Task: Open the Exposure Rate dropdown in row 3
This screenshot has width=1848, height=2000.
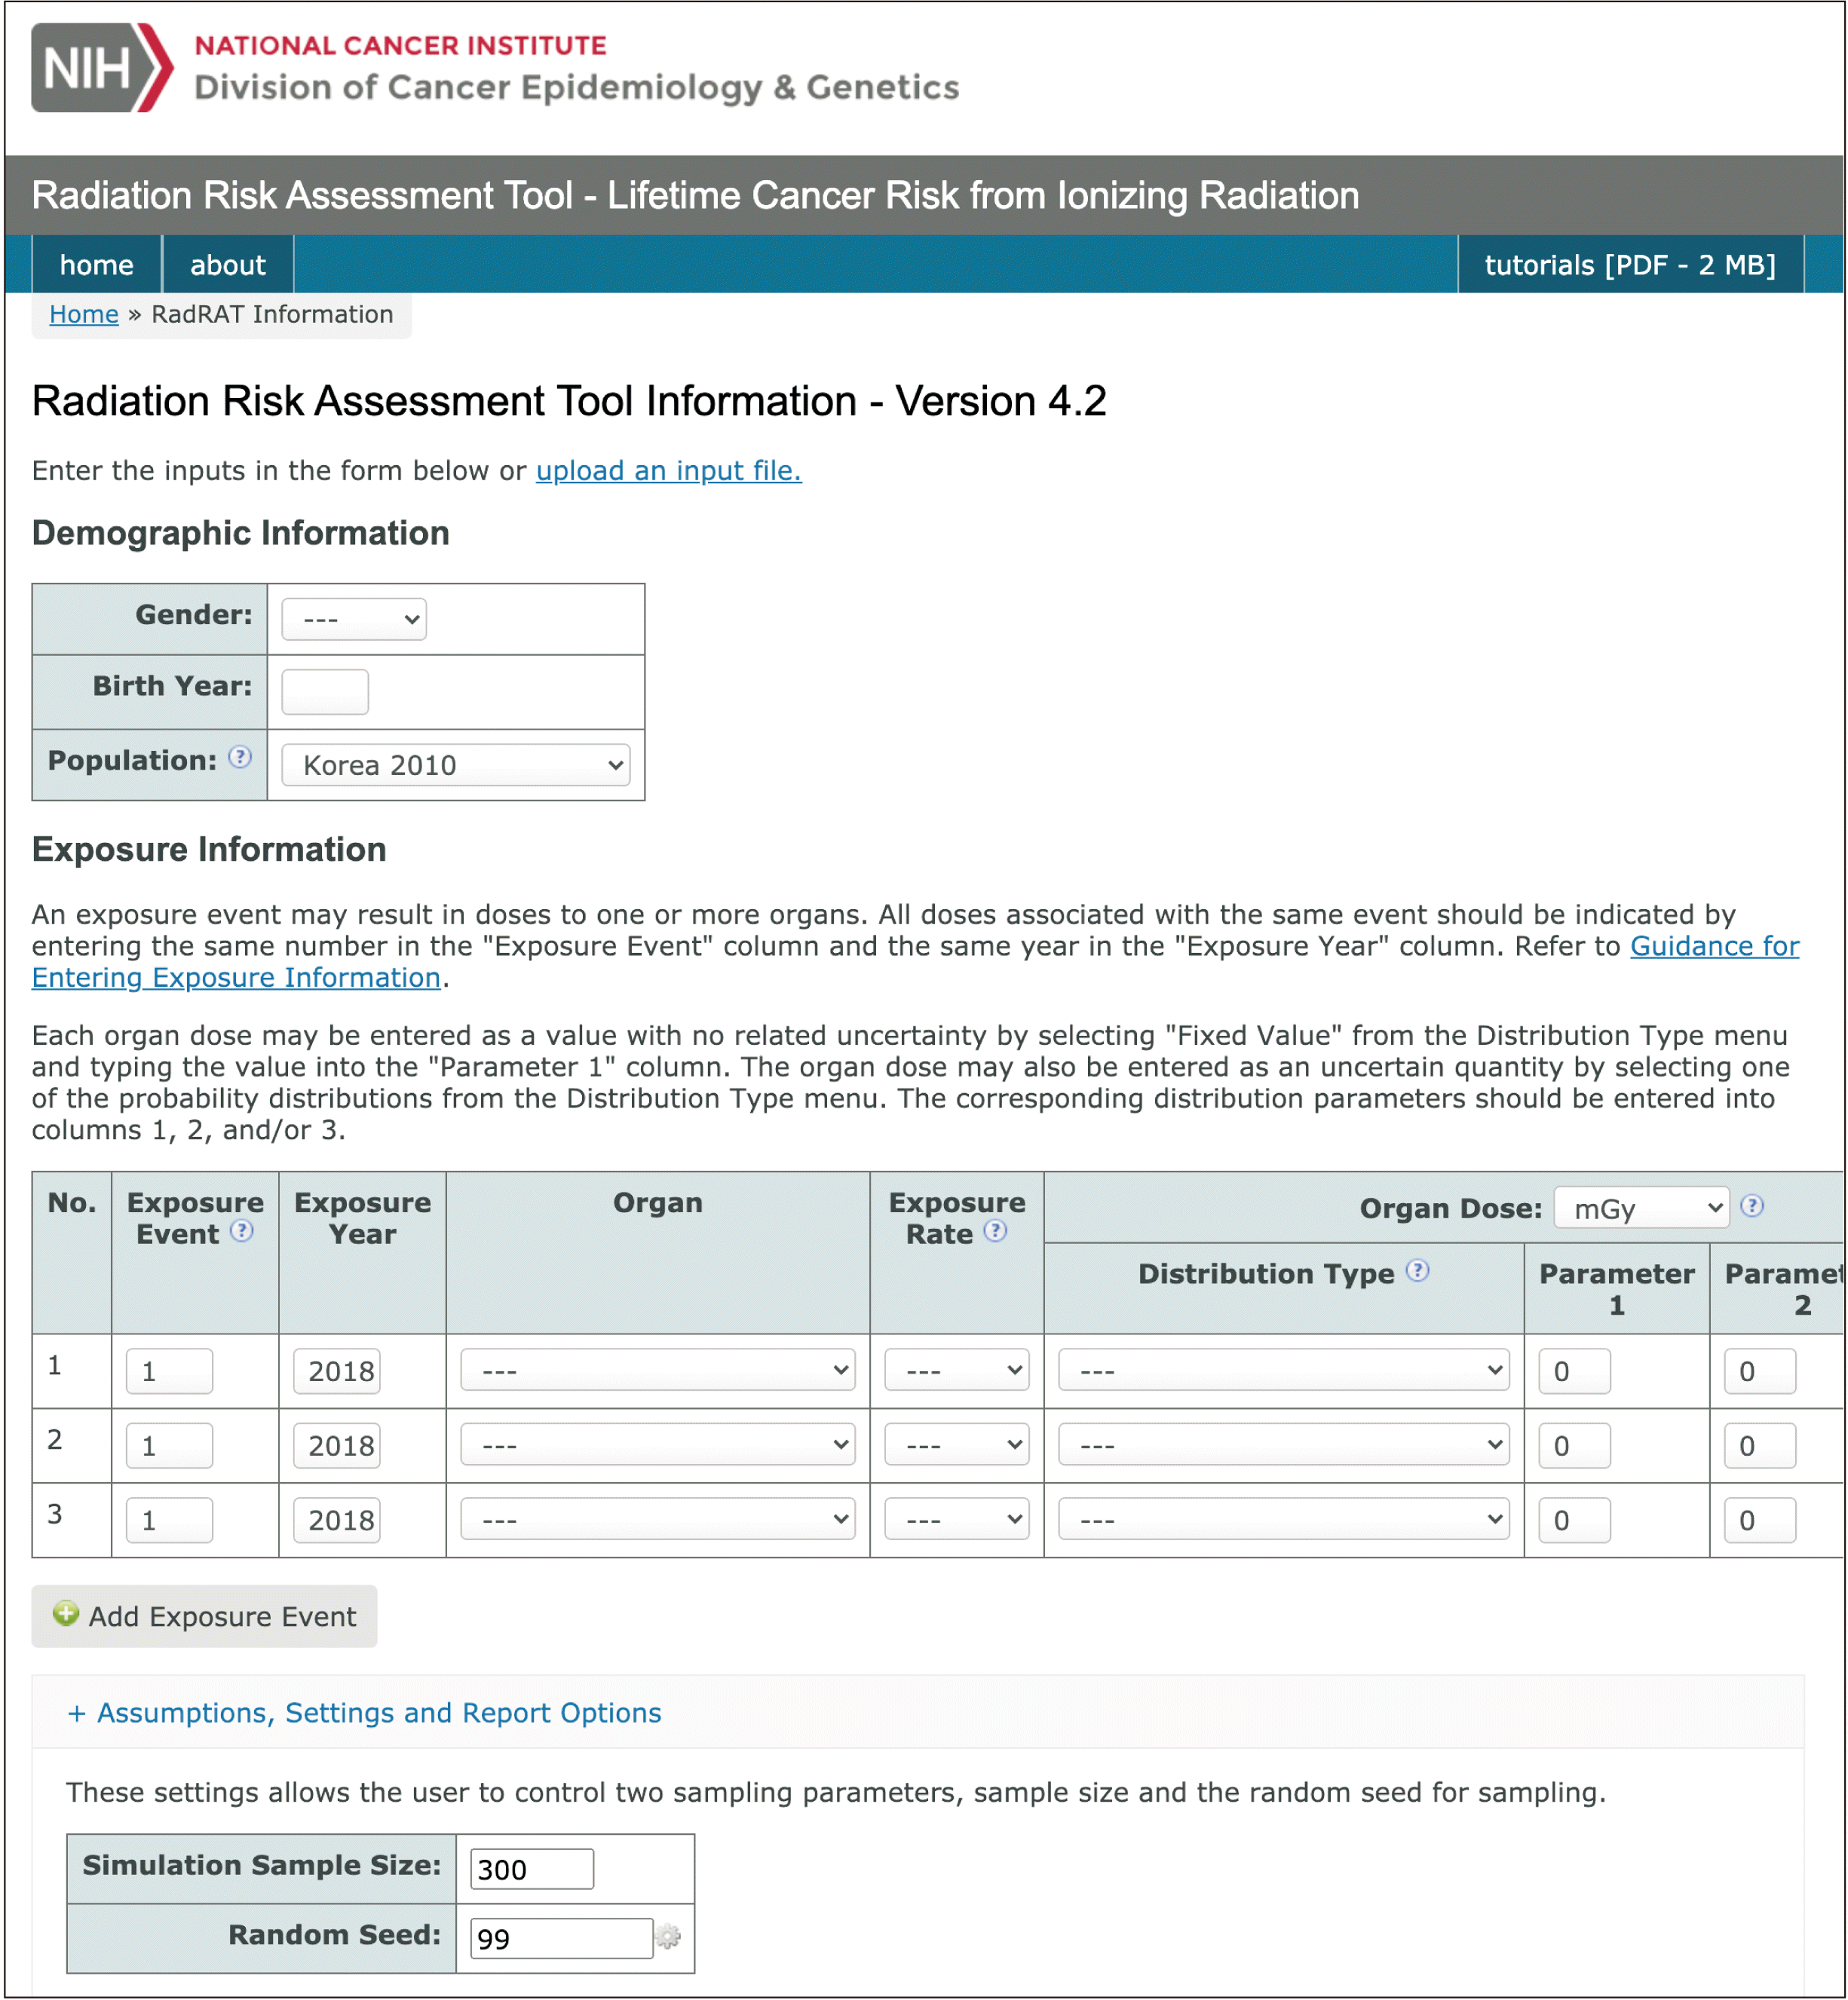Action: [x=957, y=1519]
